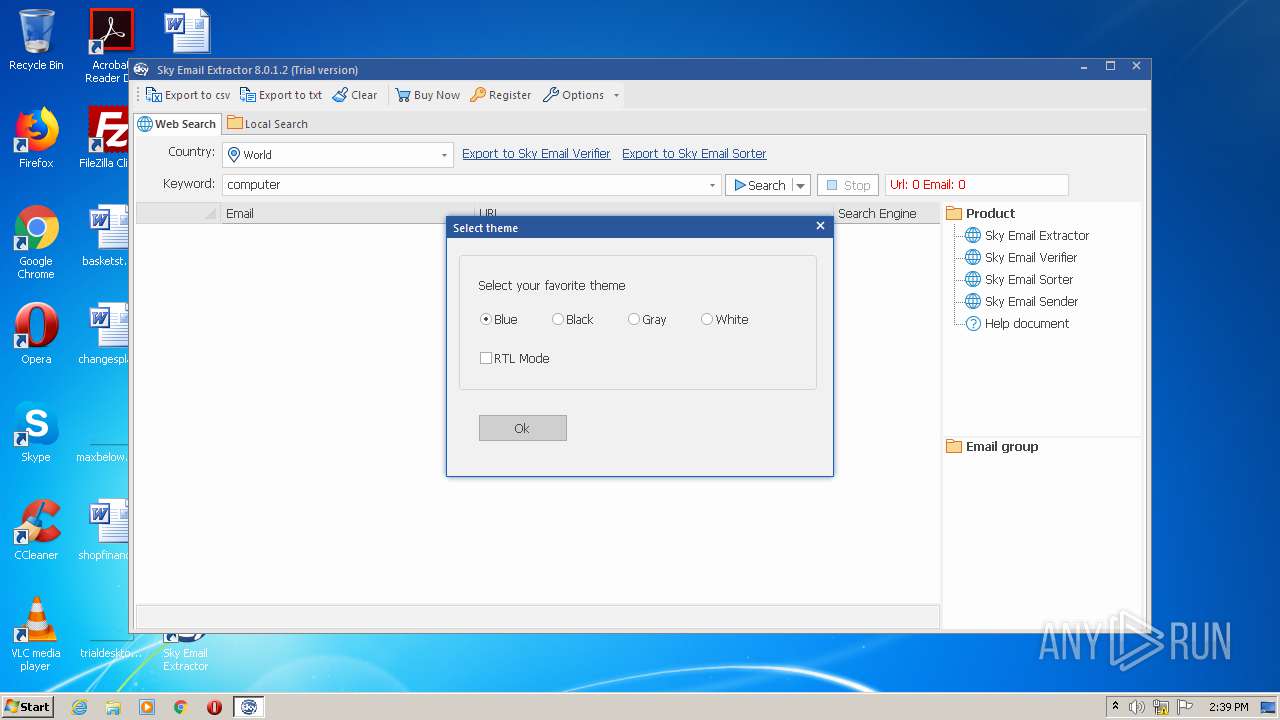The width and height of the screenshot is (1280, 720).
Task: Open Sky Email Sorter in Product tree
Action: (x=1019, y=280)
